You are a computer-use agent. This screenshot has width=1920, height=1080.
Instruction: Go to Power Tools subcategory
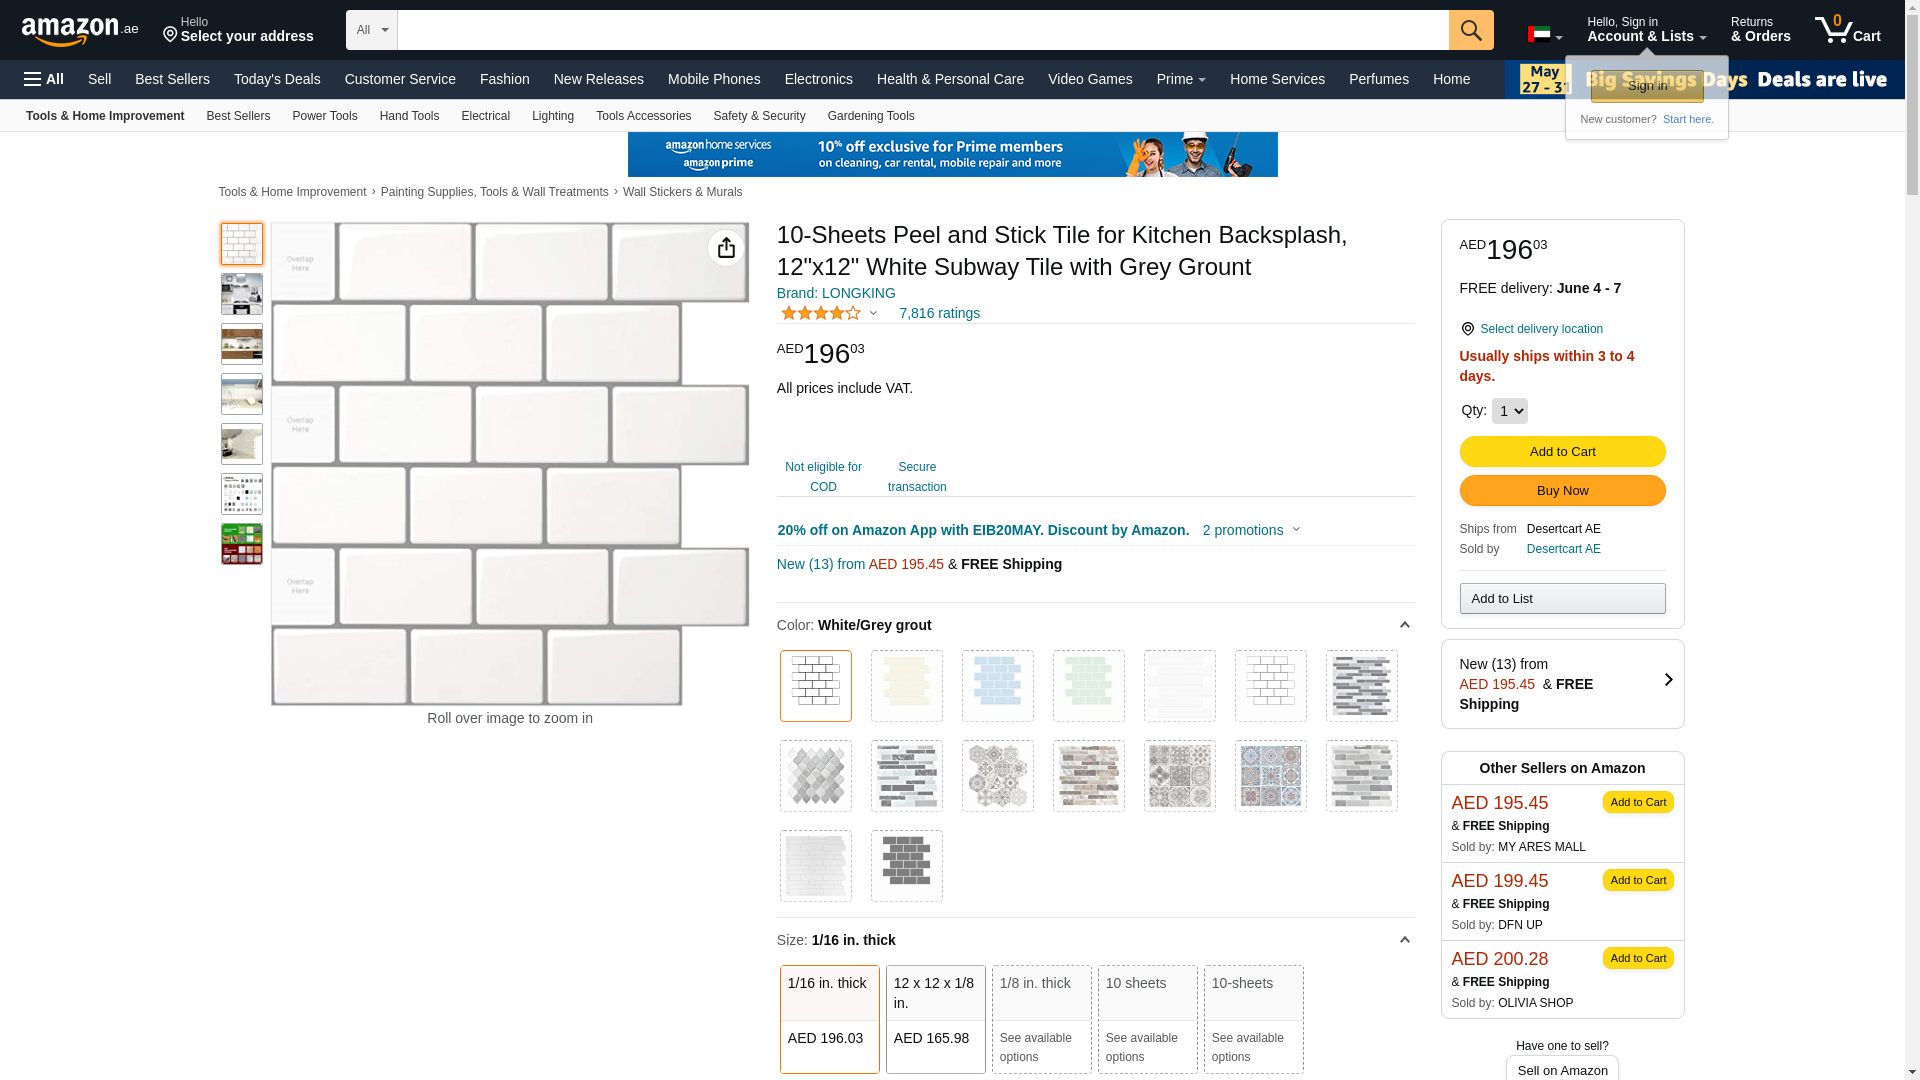(x=324, y=116)
